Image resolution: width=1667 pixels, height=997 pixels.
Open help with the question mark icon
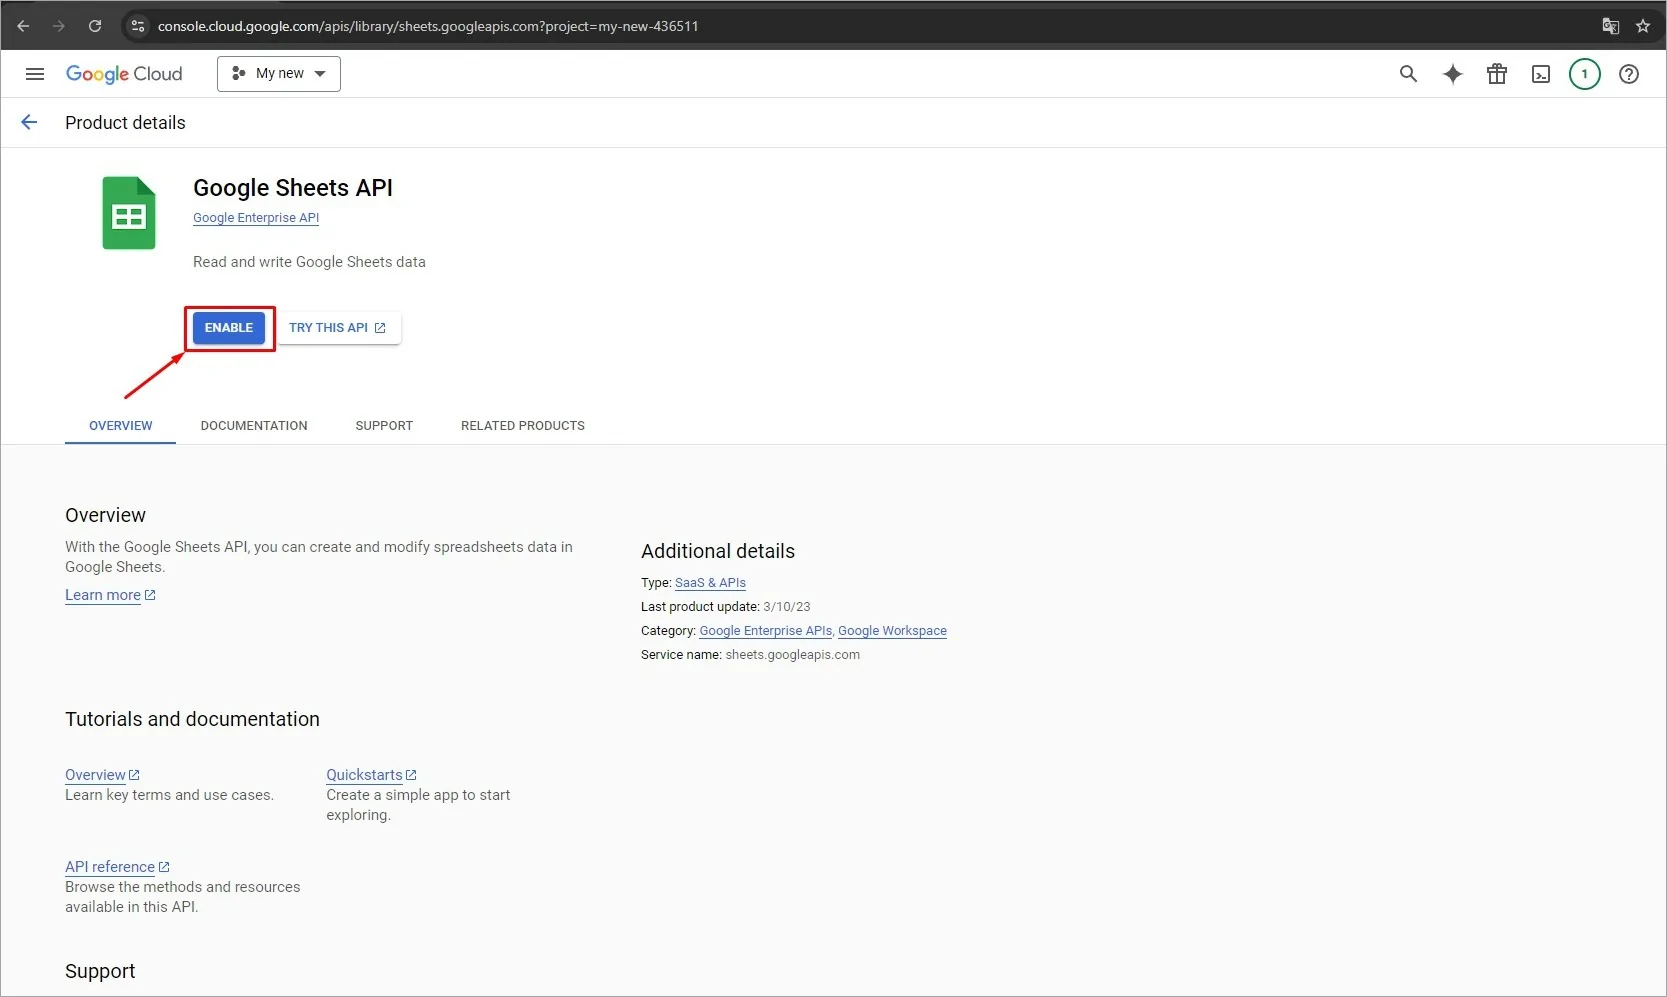tap(1629, 73)
